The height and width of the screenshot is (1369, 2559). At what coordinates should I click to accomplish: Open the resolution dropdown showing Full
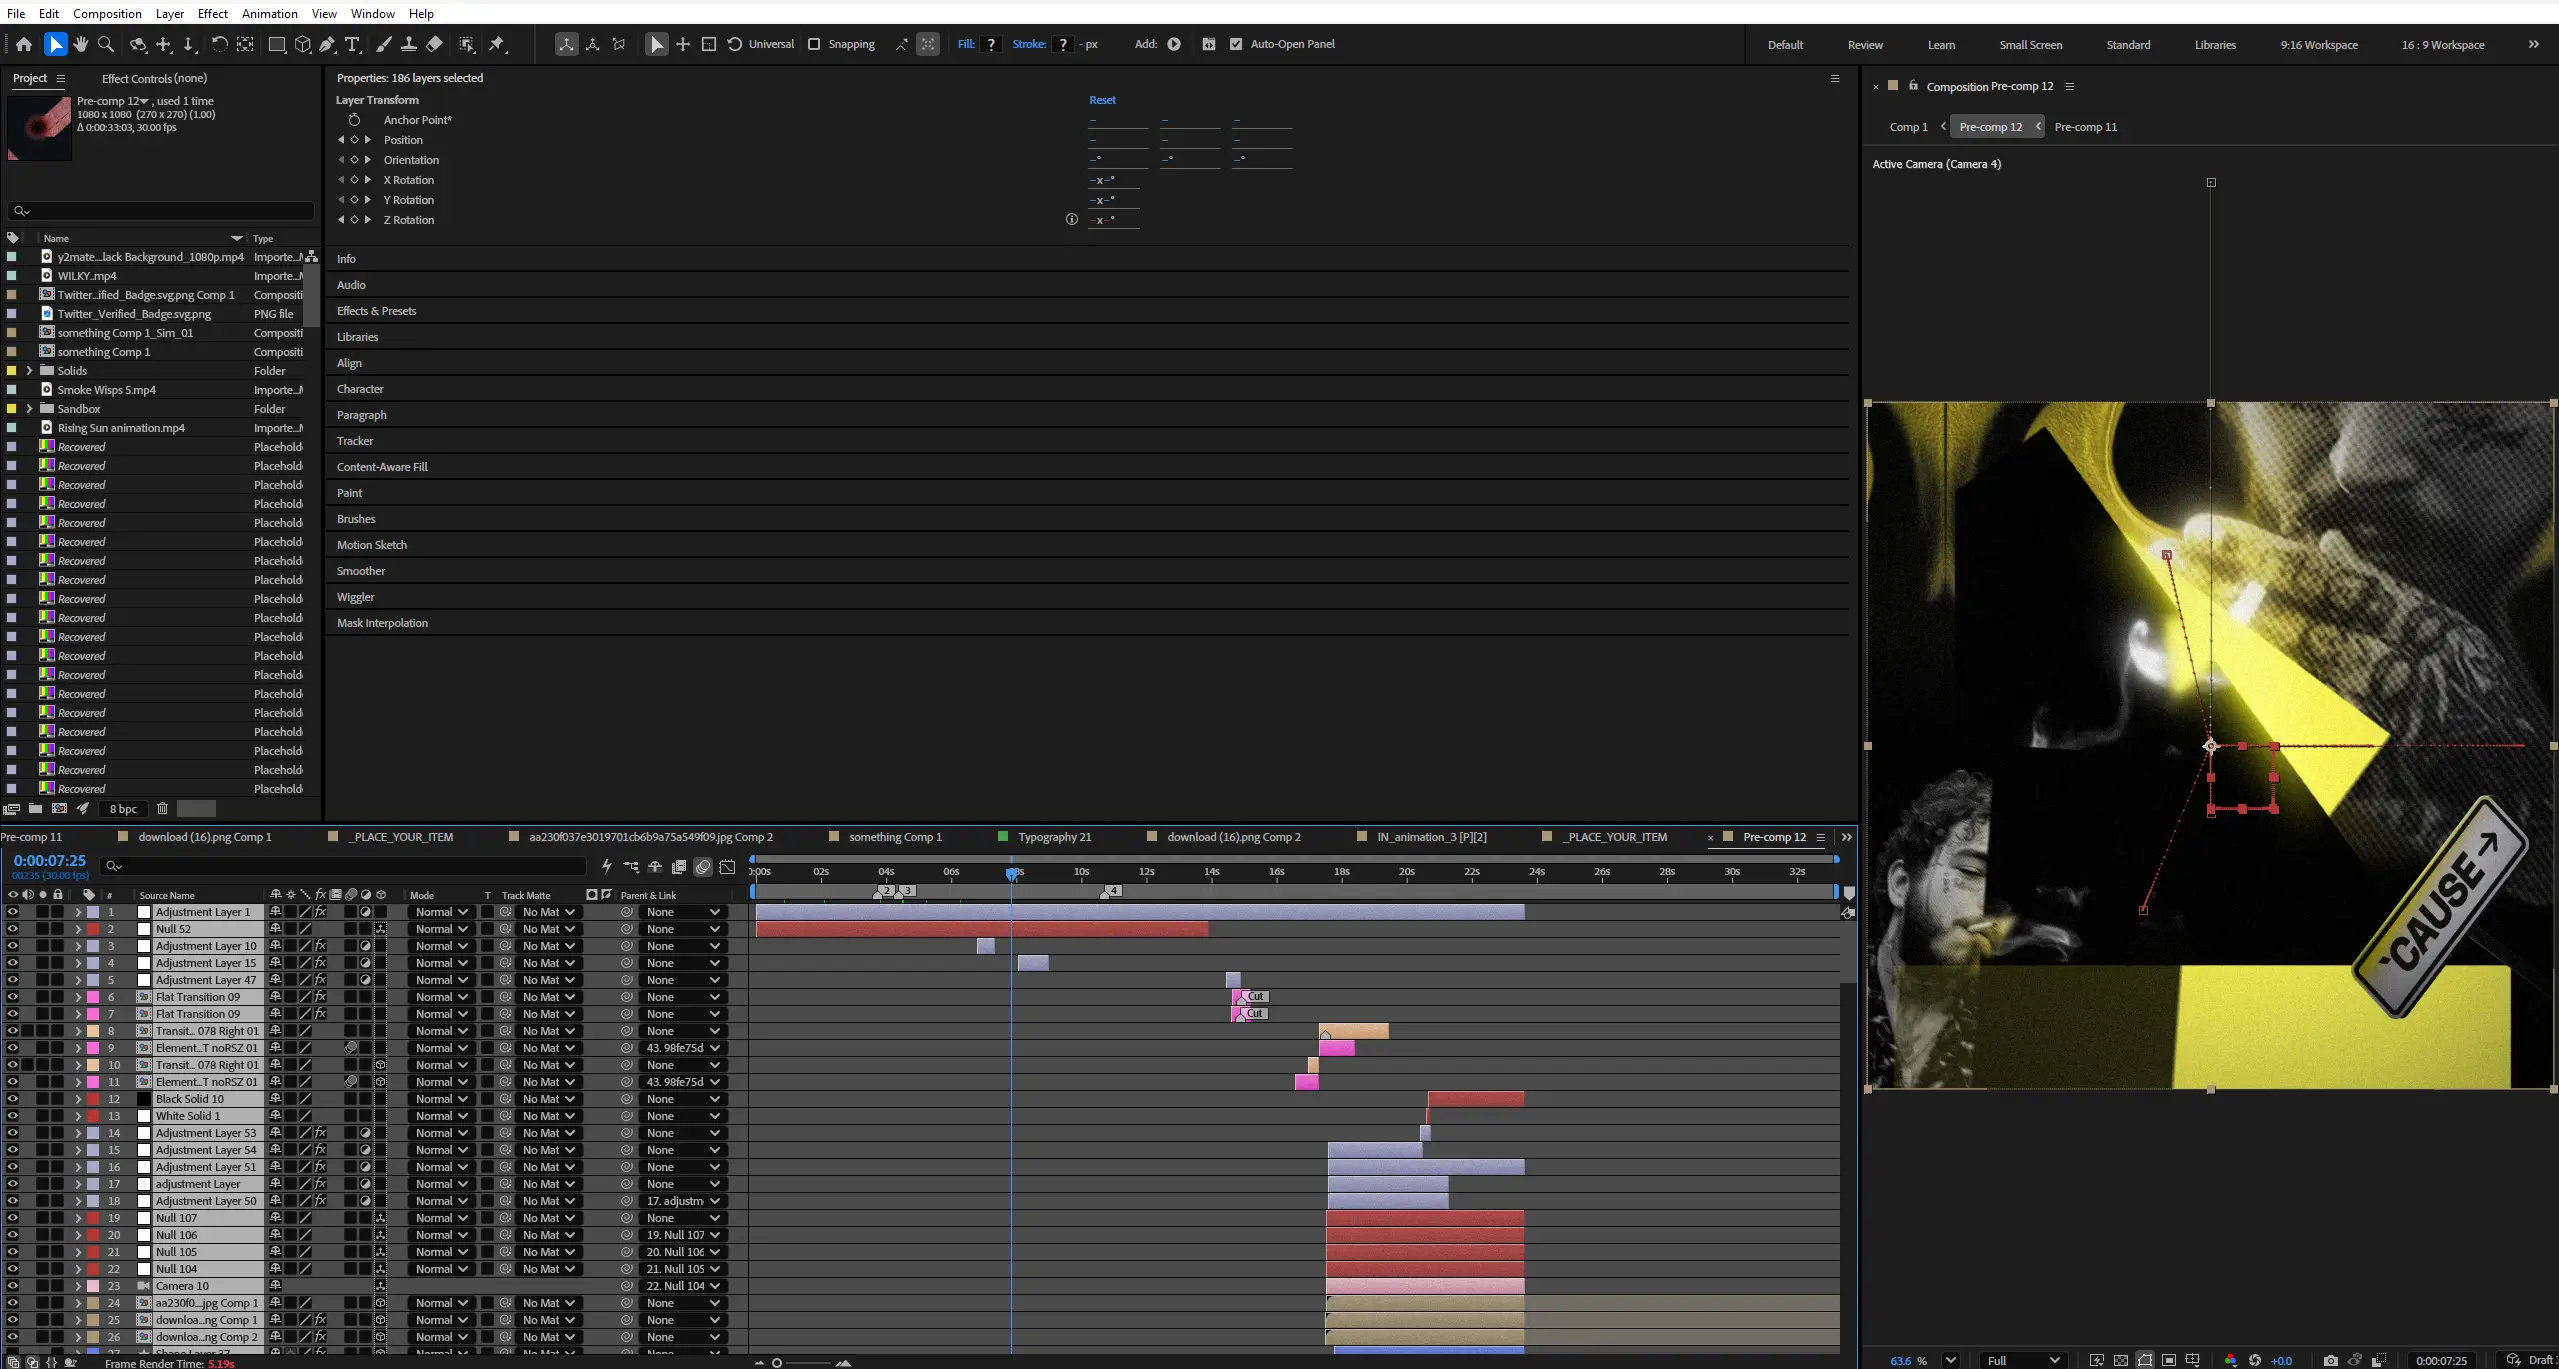coord(2022,1360)
